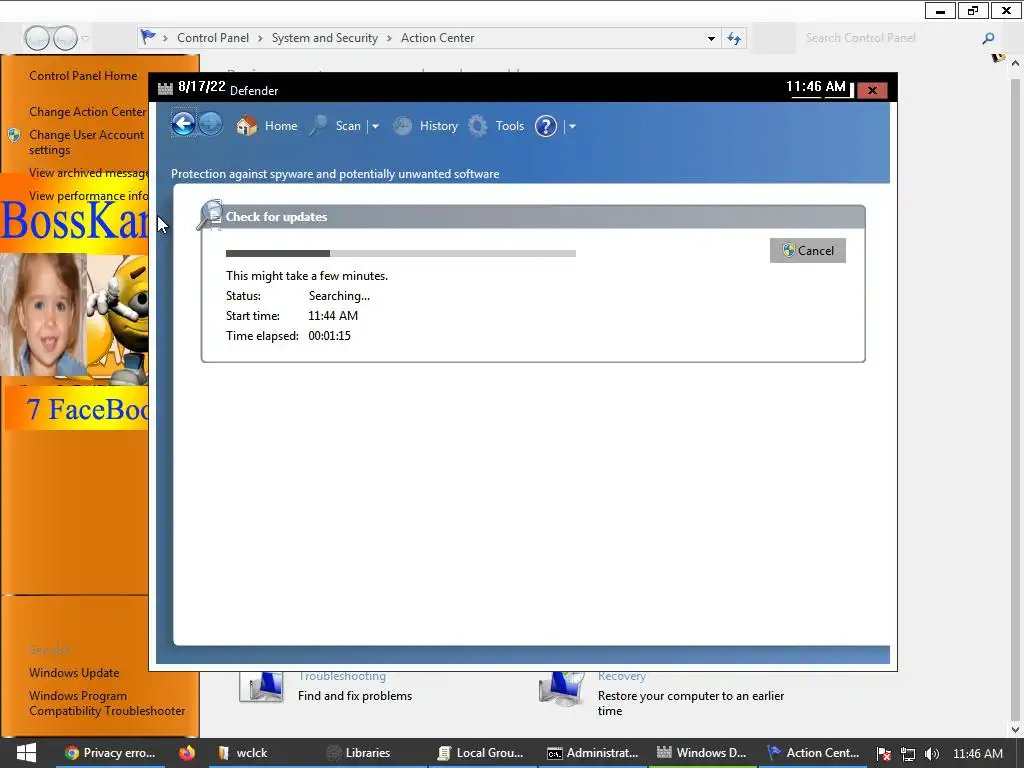Click Action Center flag tray icon
Viewport: 1024px width, 768px height.
[x=884, y=754]
